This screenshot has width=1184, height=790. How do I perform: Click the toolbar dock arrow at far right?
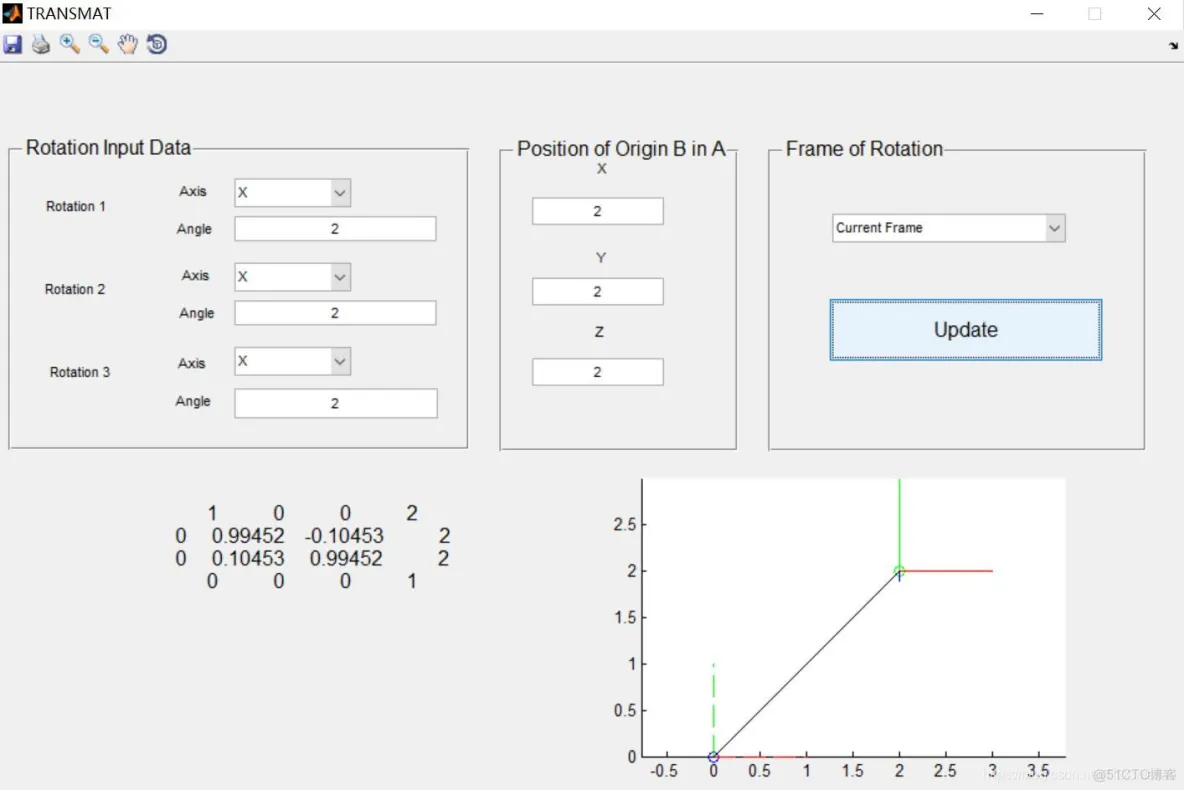coord(1173,46)
